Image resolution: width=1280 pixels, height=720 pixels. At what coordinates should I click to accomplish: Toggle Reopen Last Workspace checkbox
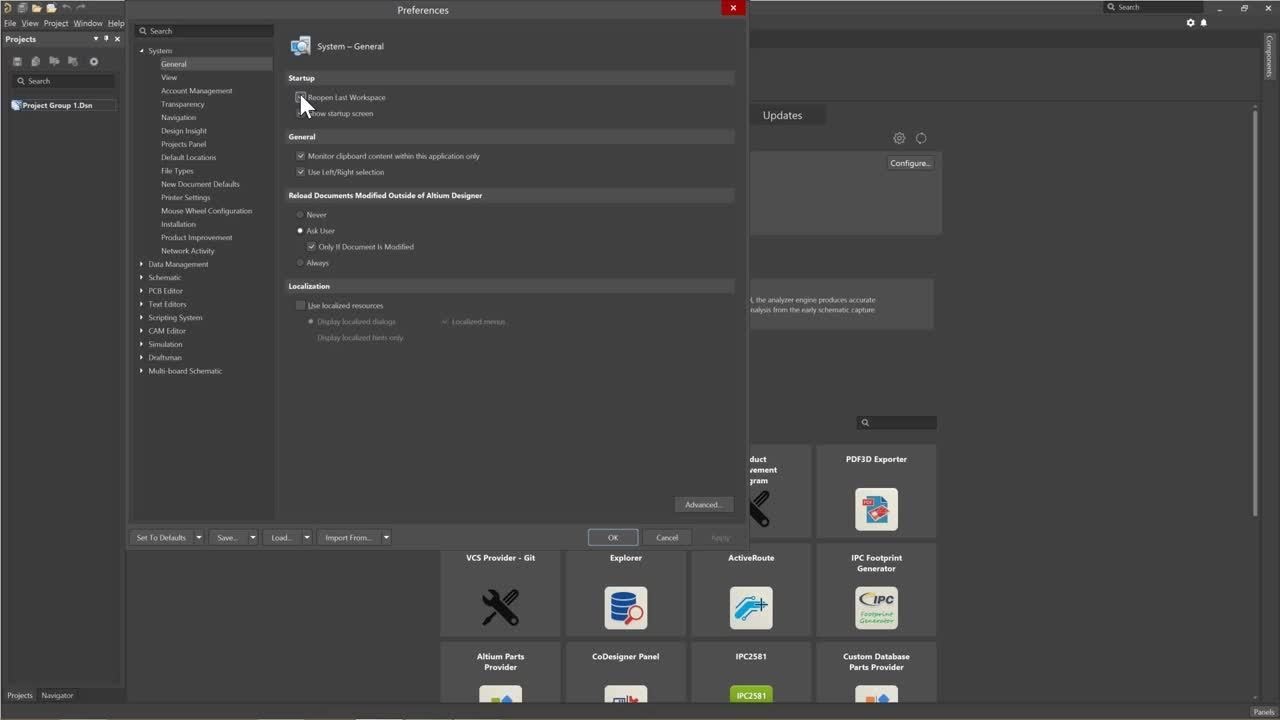tap(300, 97)
